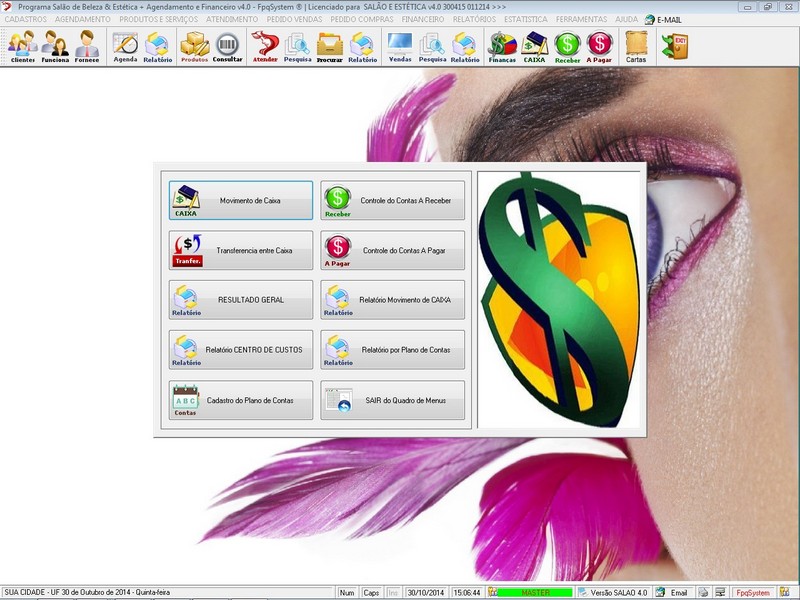
Task: Click the network icon left of FpqSystem
Action: (x=720, y=592)
